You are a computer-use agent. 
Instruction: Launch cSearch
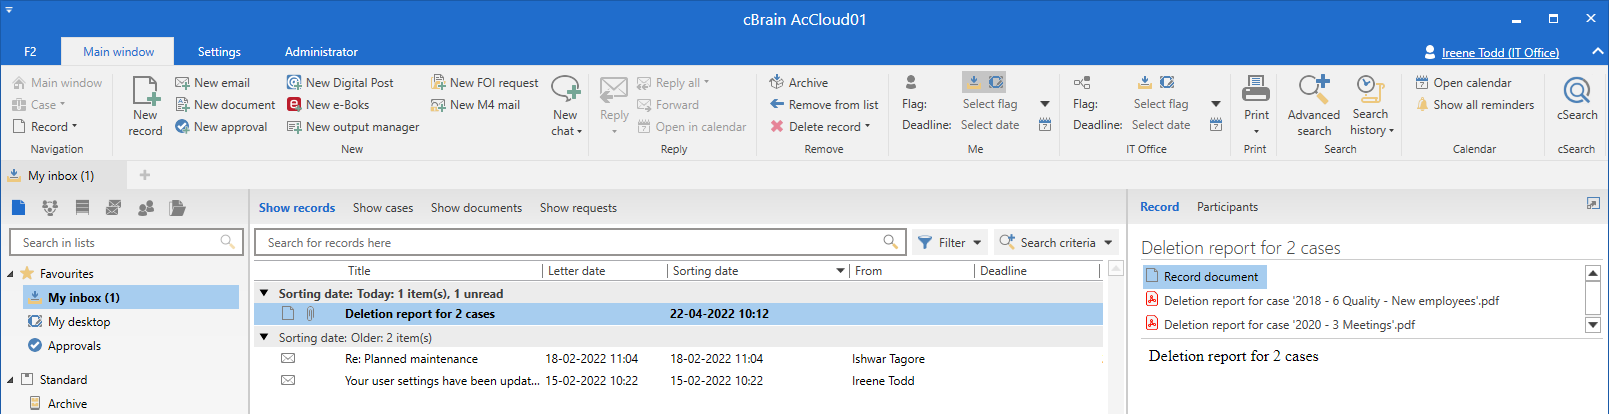[x=1576, y=92]
